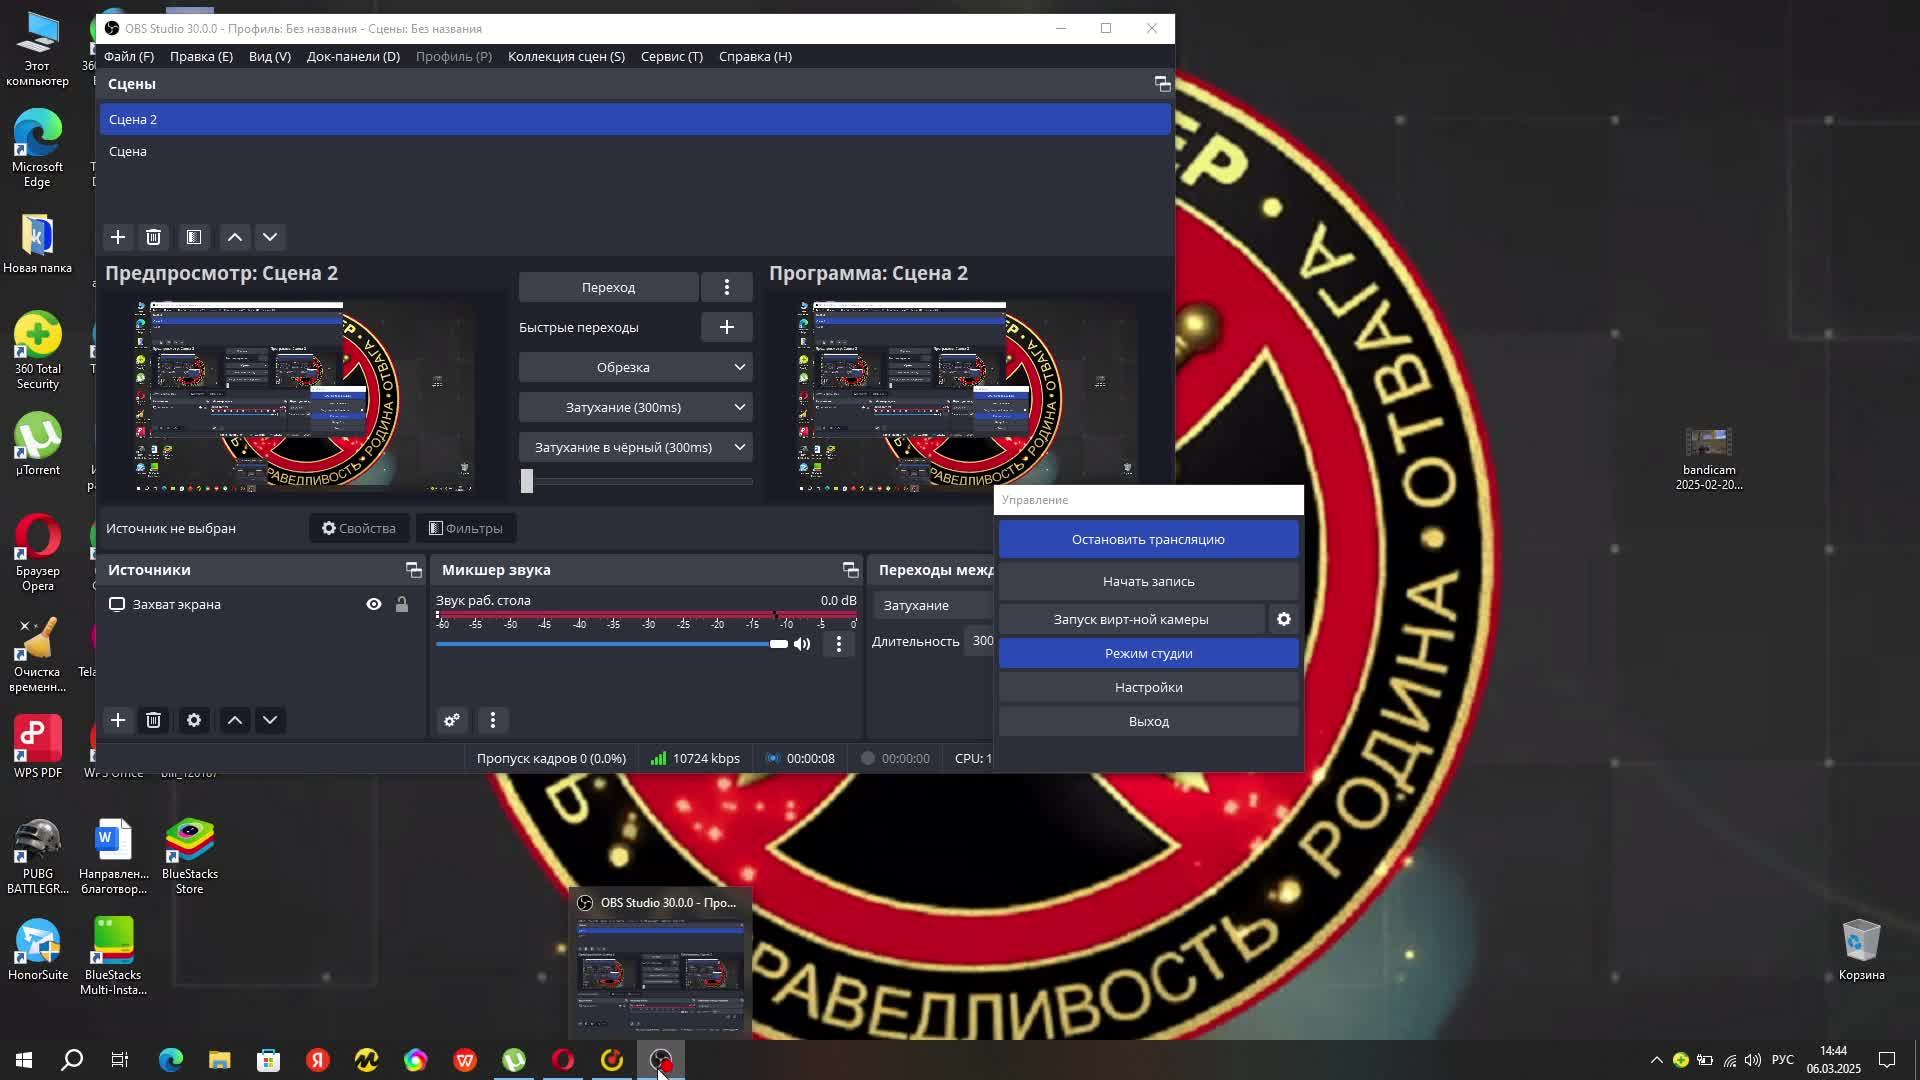This screenshot has width=1920, height=1080.
Task: Add a new scene with plus icon
Action: point(118,237)
